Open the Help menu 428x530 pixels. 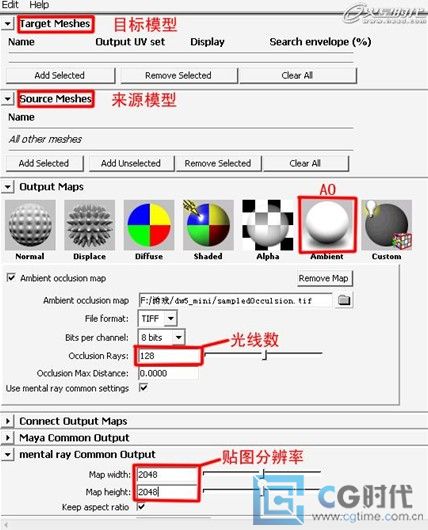(39, 5)
